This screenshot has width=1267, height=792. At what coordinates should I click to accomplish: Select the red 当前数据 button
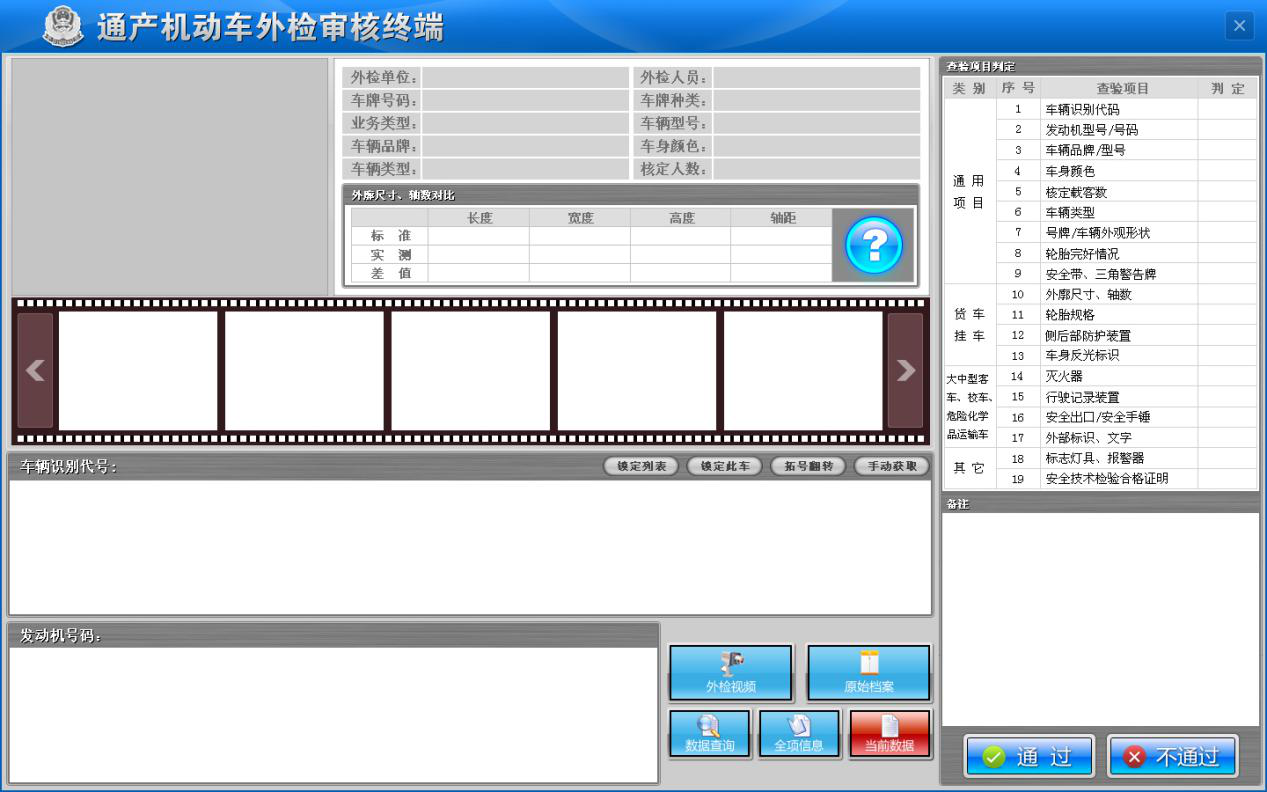click(889, 734)
